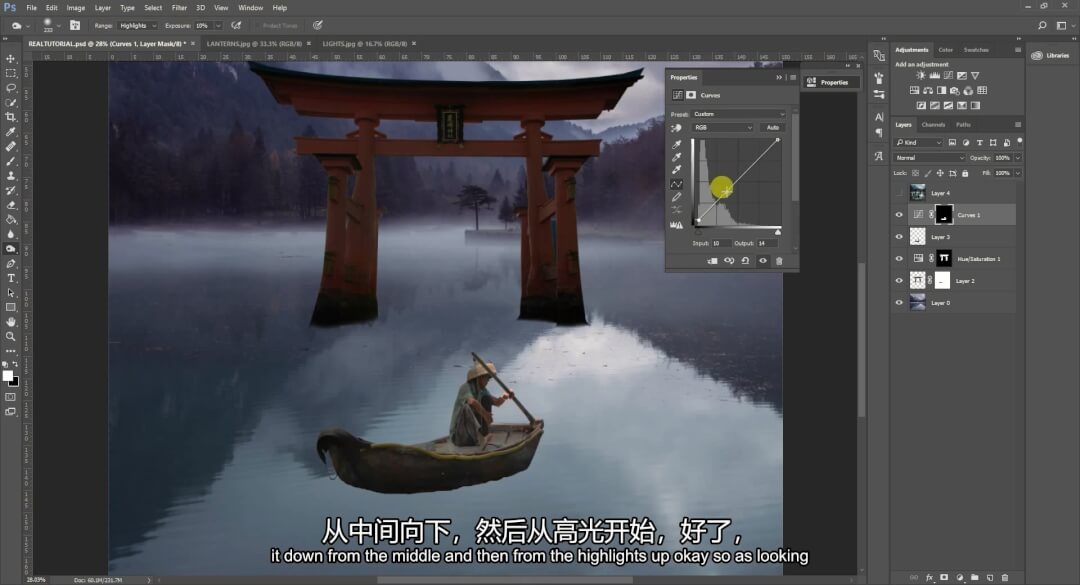The image size is (1080, 585).
Task: Click the black point eyedropper in Curves
Action: pyautogui.click(x=676, y=145)
